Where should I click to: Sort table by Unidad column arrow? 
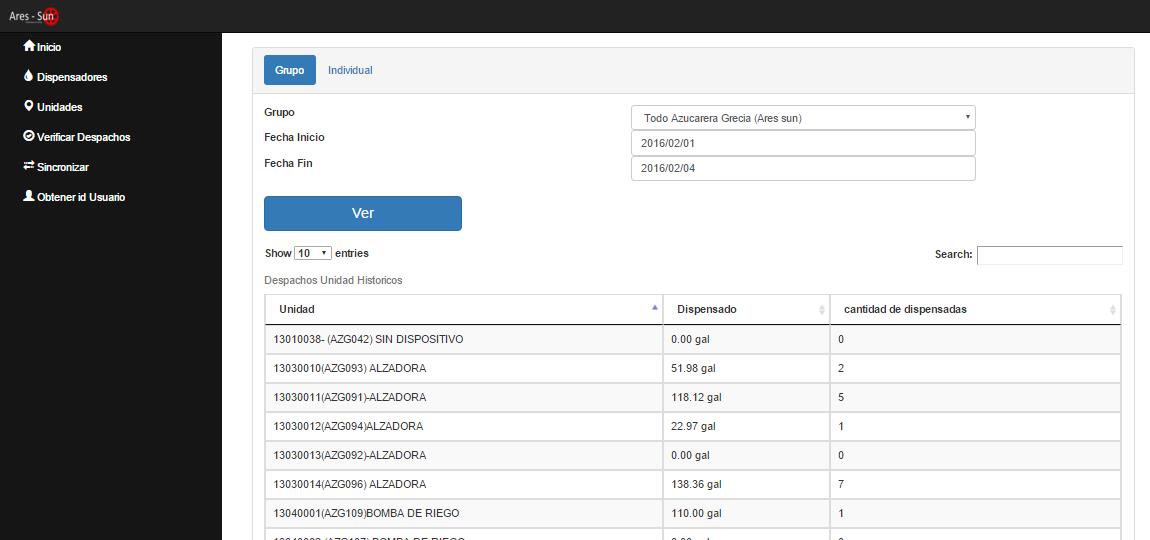pyautogui.click(x=655, y=308)
